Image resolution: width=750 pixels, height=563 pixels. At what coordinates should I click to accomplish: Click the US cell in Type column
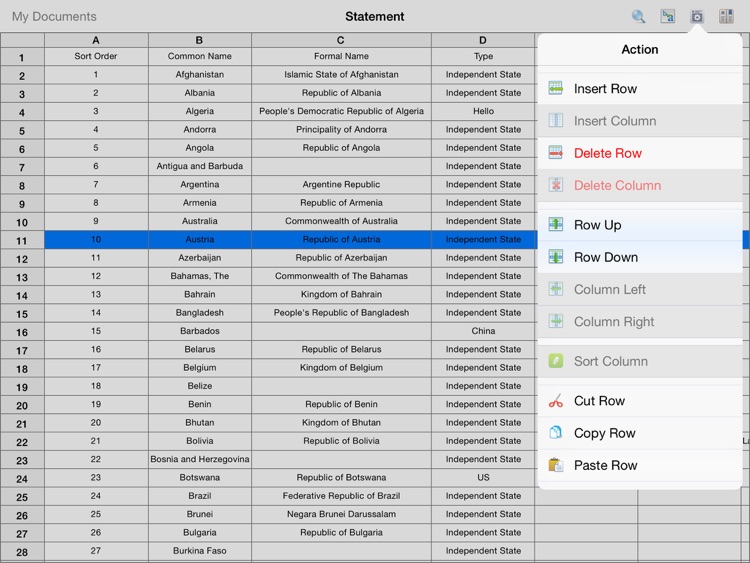pos(483,477)
